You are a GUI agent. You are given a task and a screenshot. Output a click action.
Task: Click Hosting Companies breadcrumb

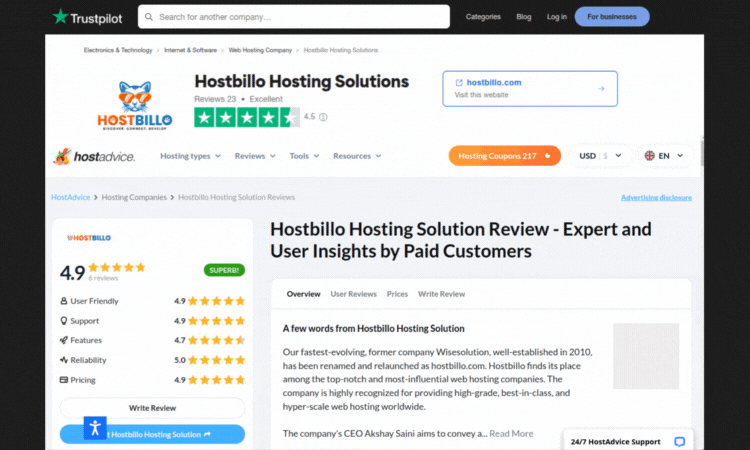[x=134, y=197]
